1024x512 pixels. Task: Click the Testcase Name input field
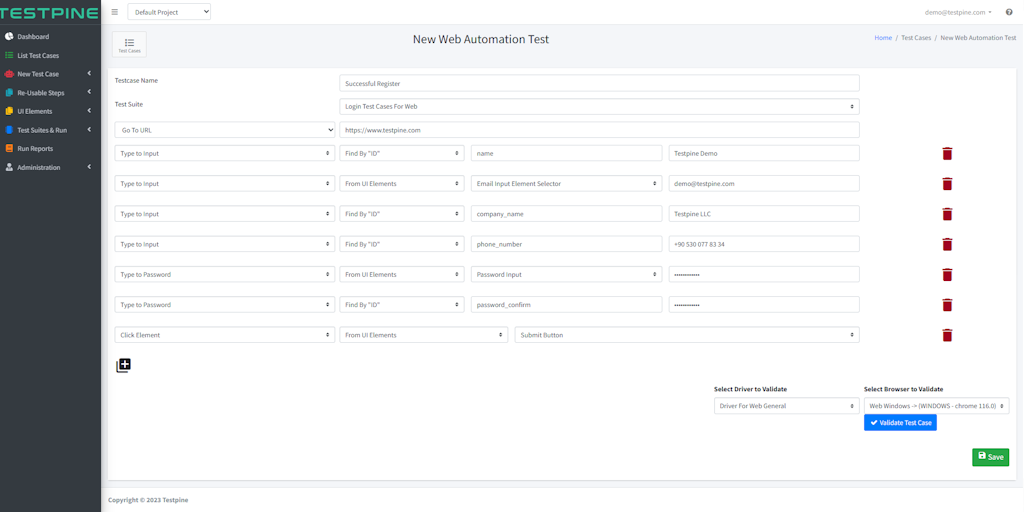tap(599, 83)
